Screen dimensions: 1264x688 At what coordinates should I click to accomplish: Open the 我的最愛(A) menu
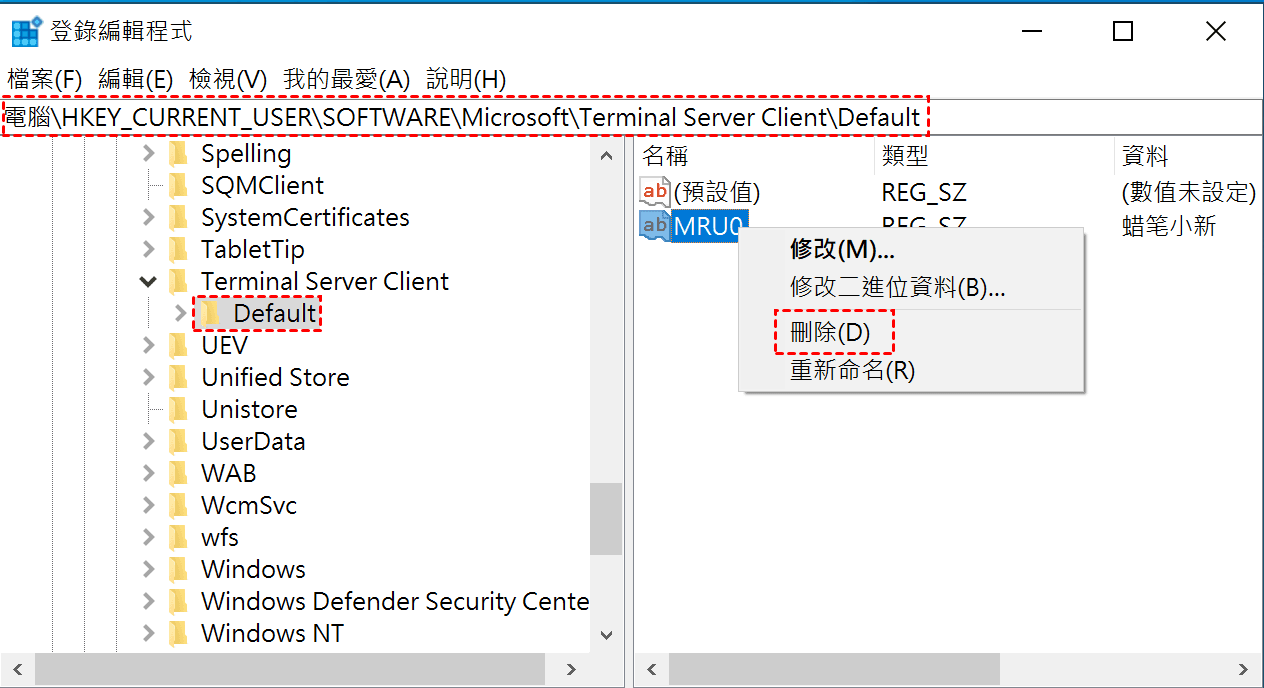pyautogui.click(x=346, y=79)
